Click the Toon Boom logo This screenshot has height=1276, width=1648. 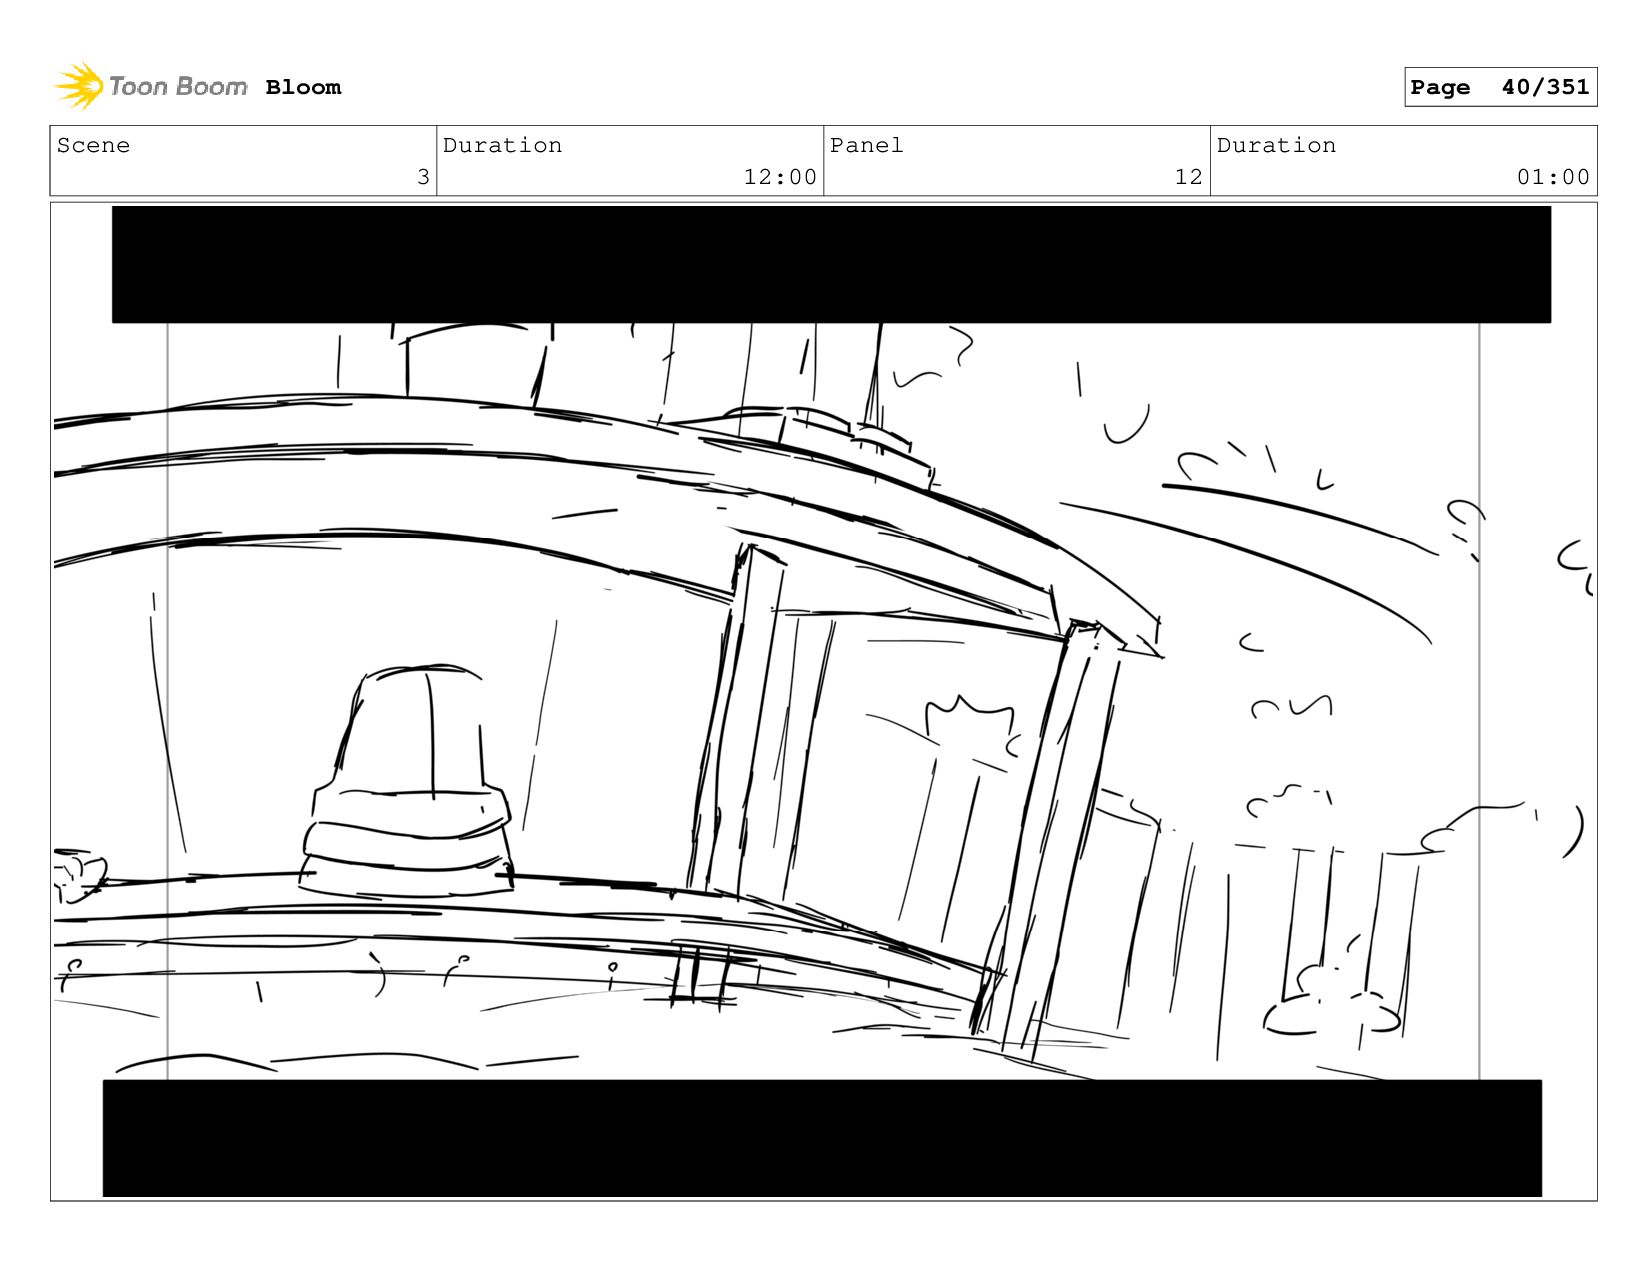point(150,87)
